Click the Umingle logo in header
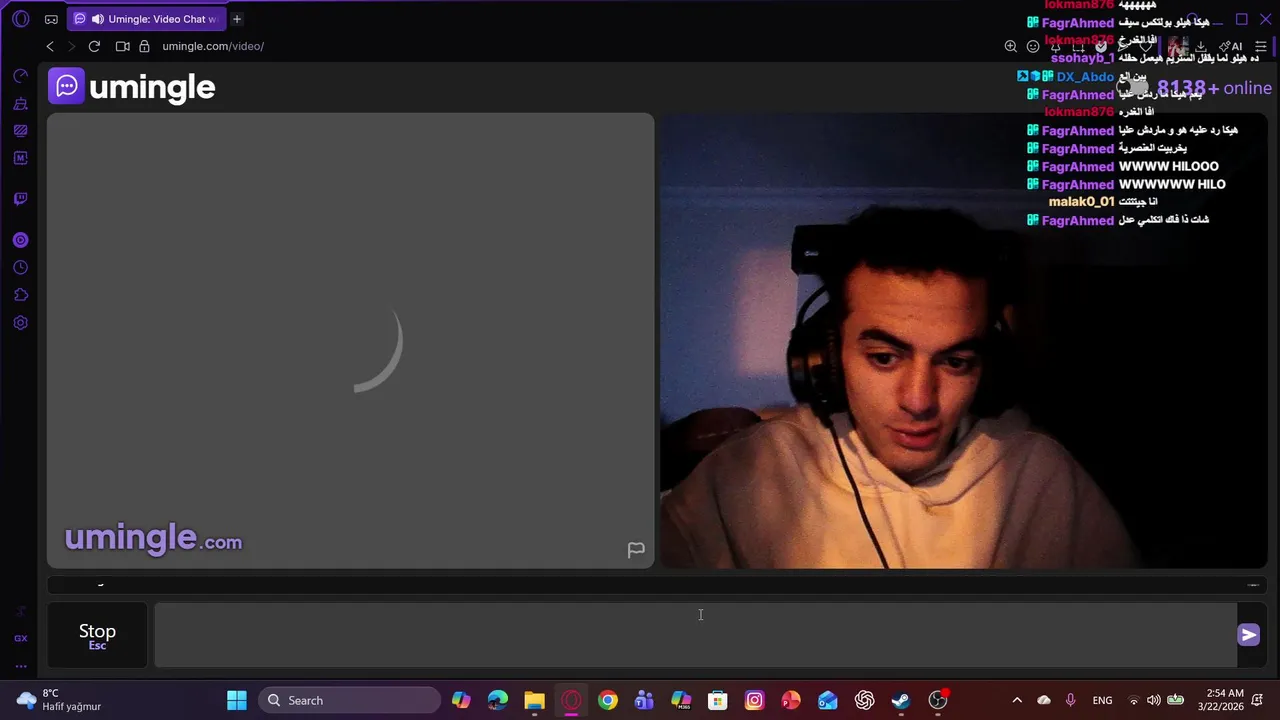This screenshot has width=1280, height=720. (x=132, y=87)
